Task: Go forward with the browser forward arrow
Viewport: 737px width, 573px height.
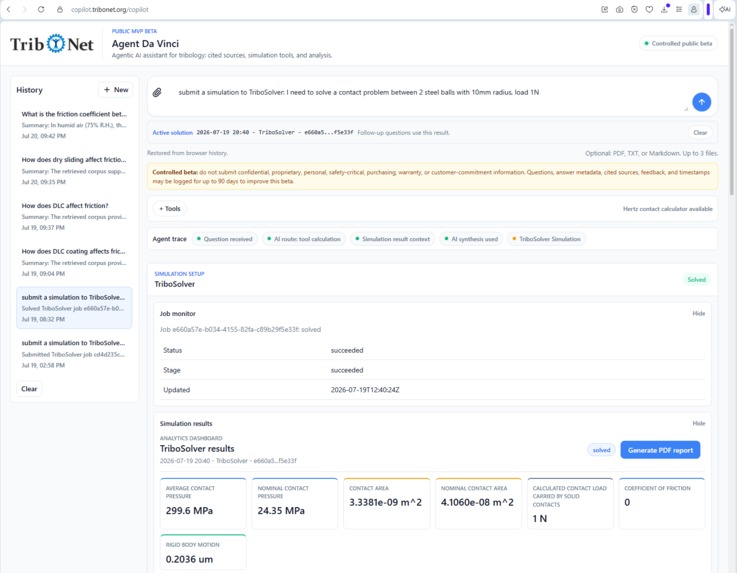Action: point(24,9)
